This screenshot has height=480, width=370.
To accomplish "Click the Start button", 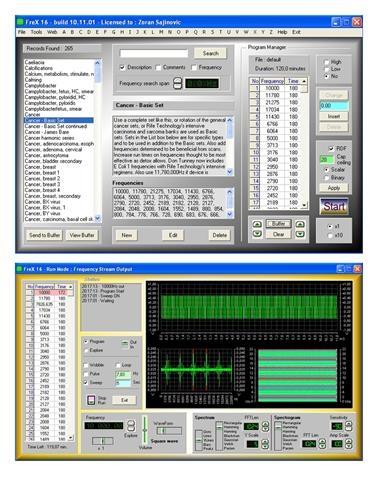I will 334,206.
